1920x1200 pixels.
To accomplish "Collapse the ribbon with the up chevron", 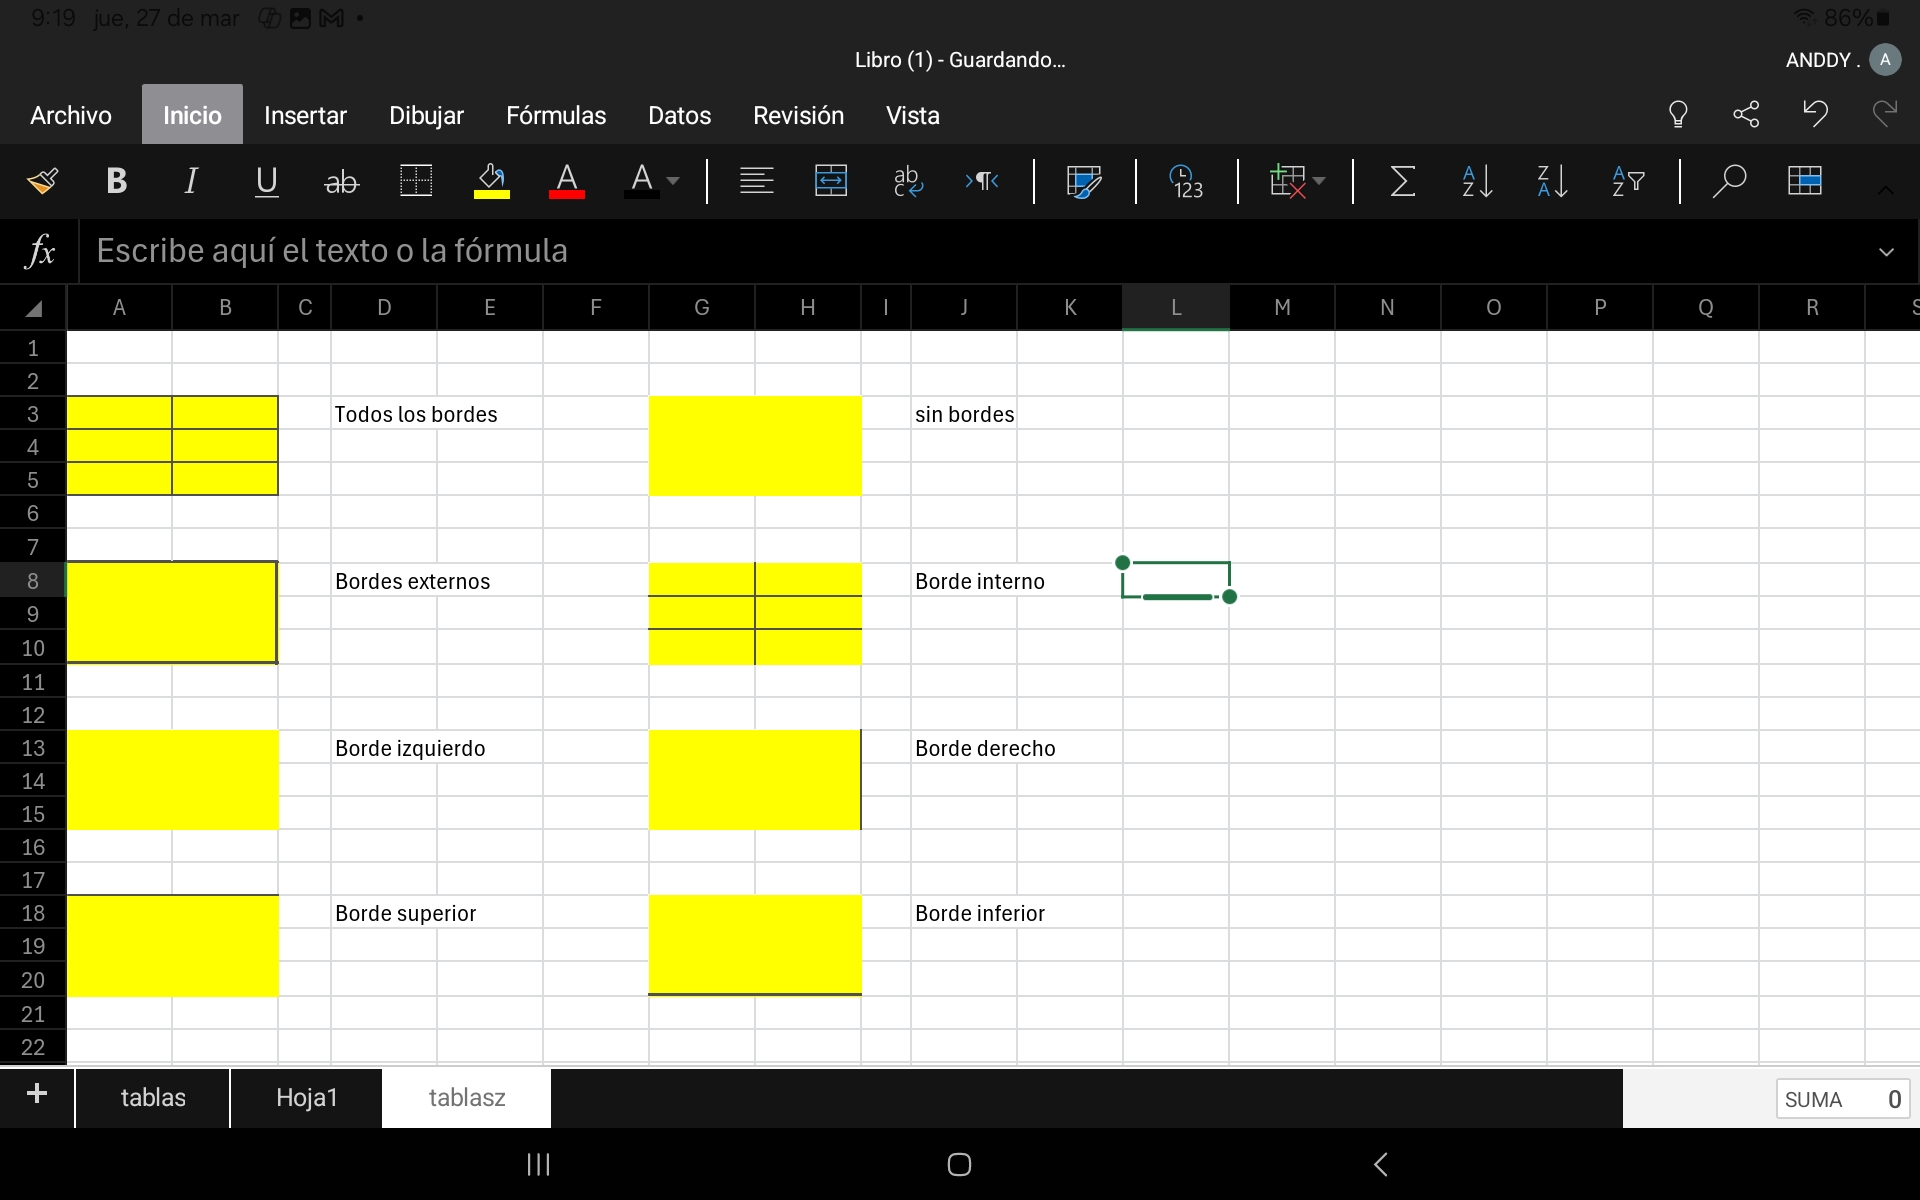I will point(1885,190).
